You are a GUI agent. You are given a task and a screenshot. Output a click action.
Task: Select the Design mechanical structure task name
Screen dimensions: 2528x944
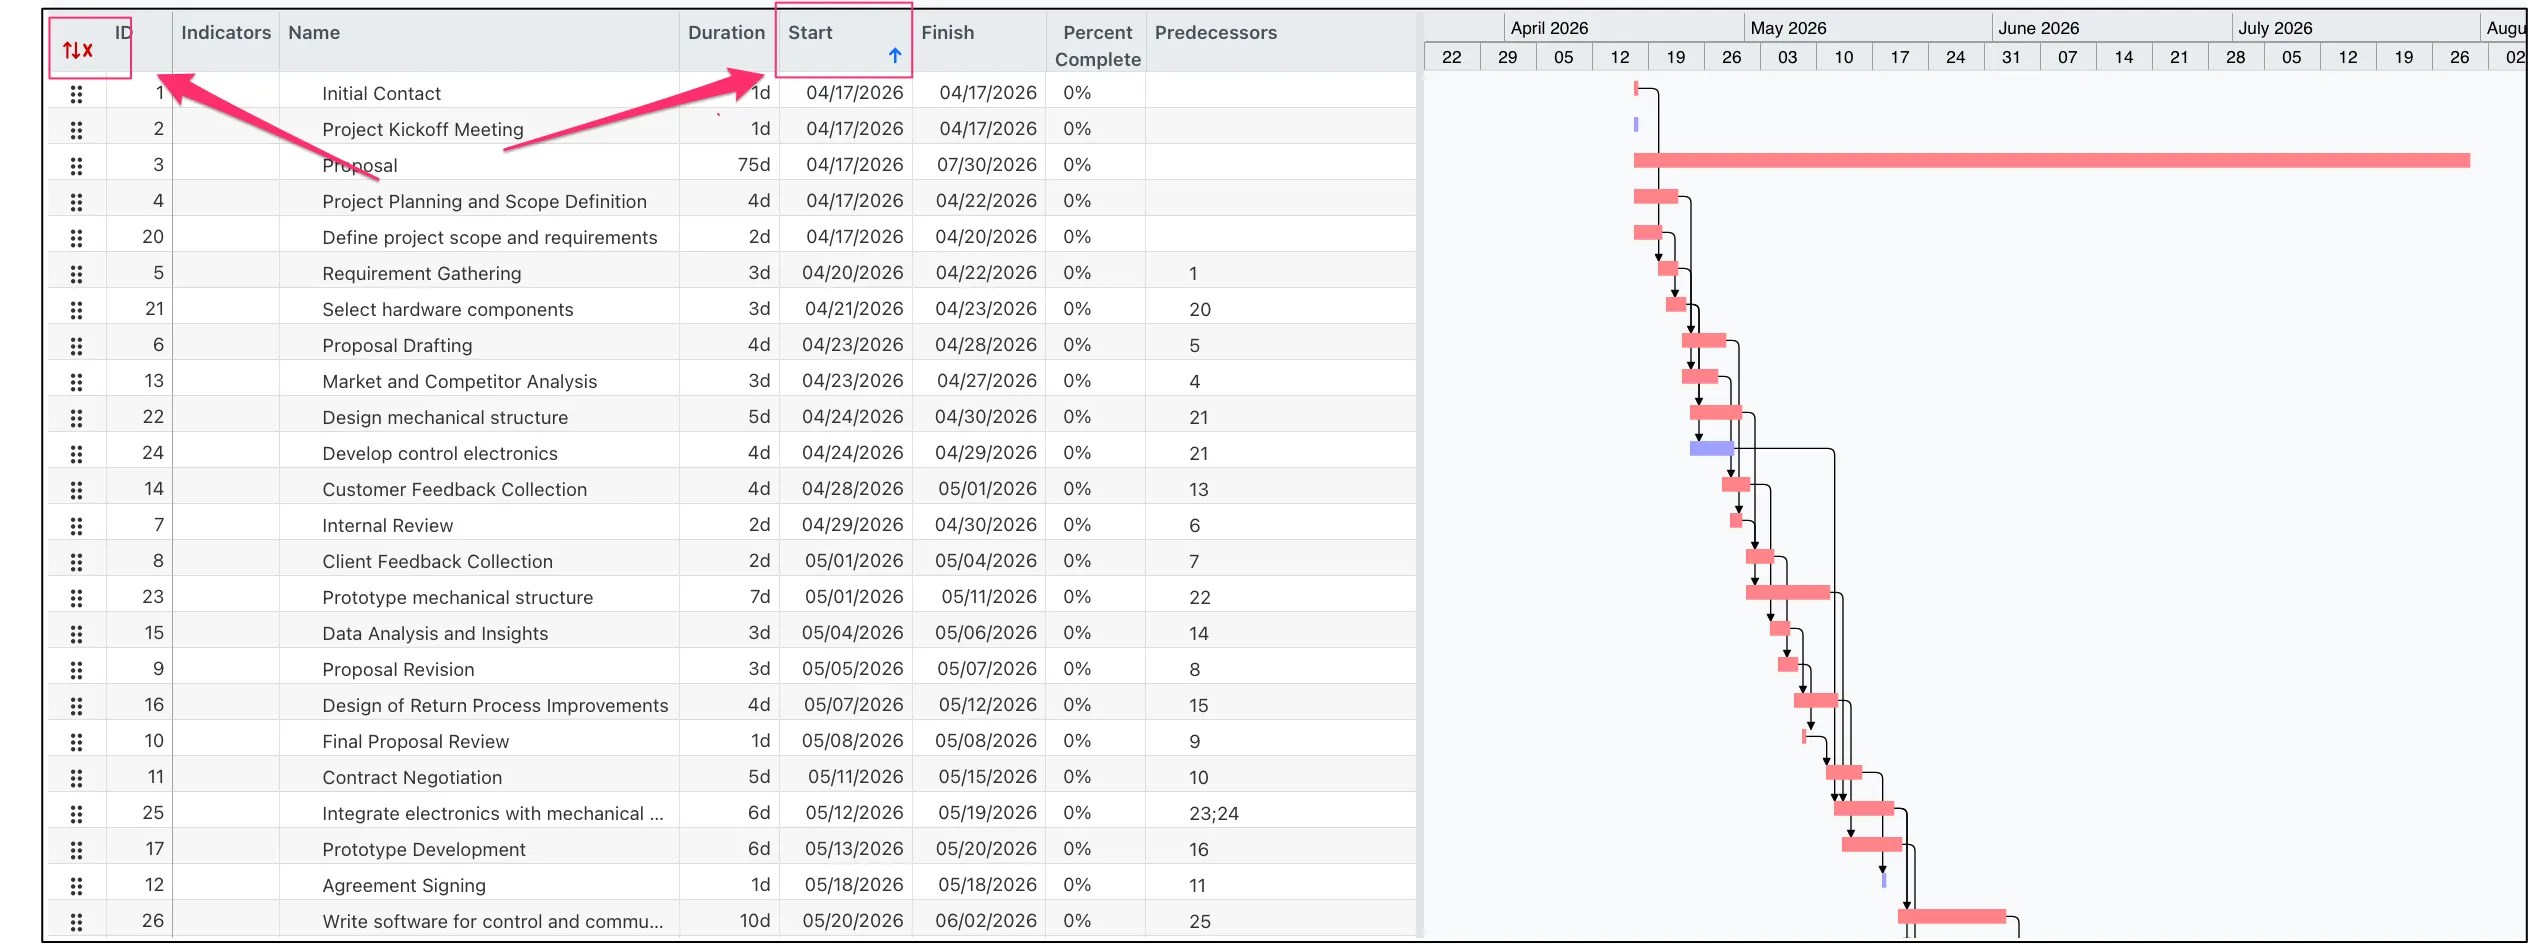[x=445, y=418]
